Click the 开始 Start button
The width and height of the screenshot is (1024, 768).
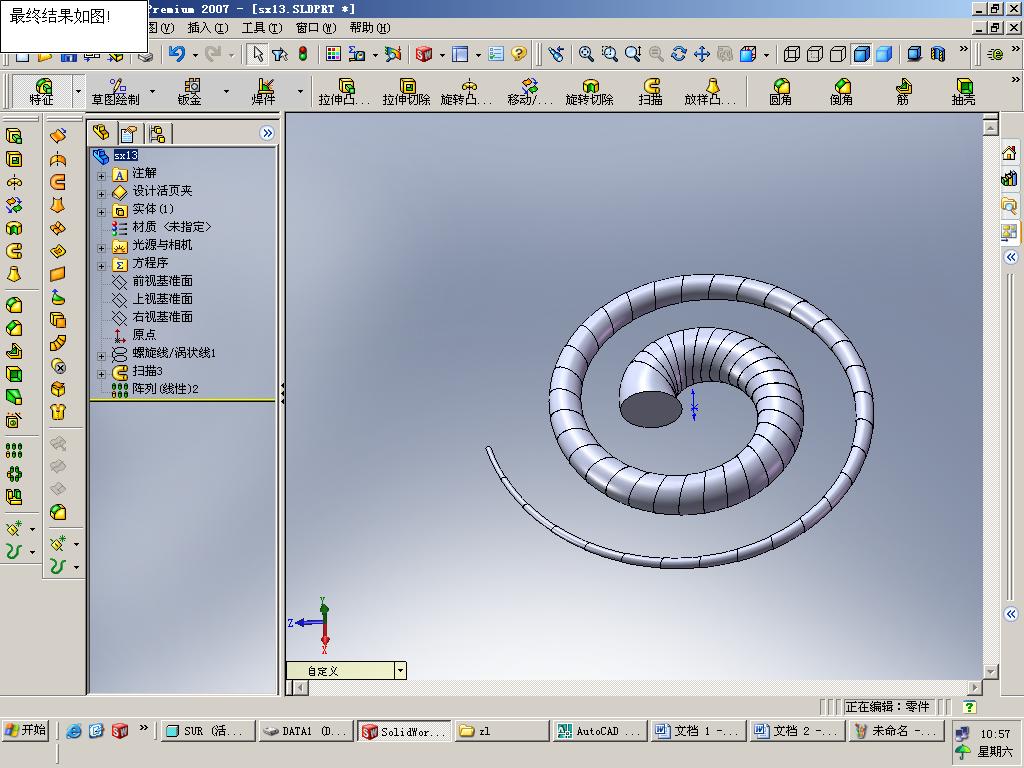pos(26,730)
